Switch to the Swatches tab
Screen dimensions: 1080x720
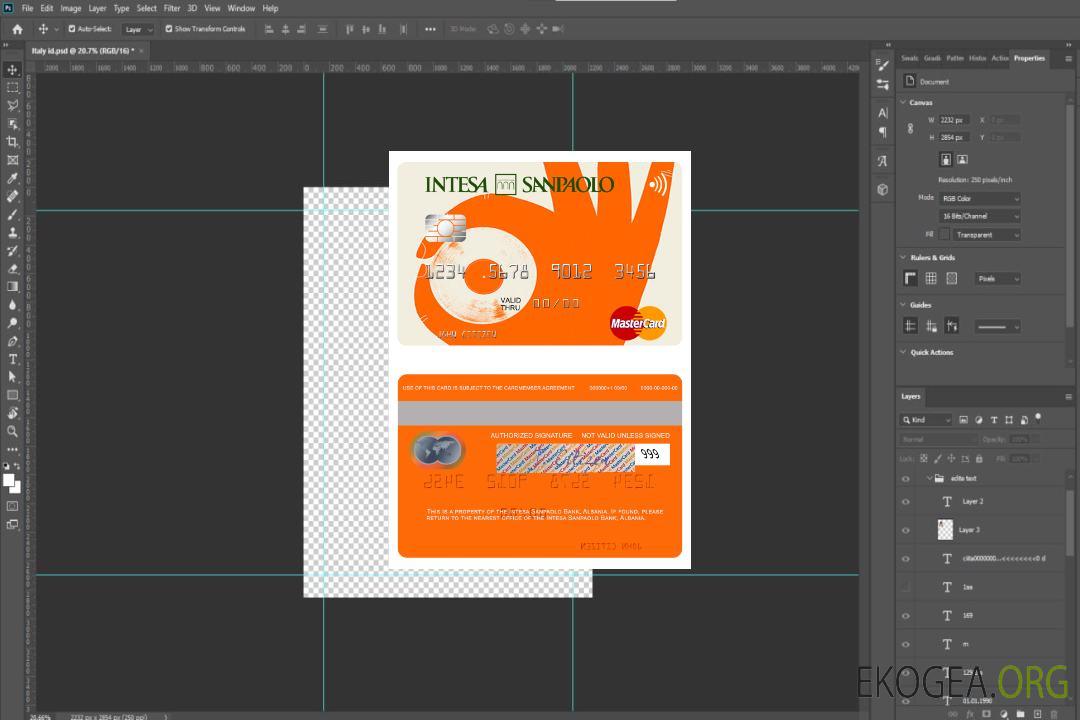pyautogui.click(x=909, y=58)
